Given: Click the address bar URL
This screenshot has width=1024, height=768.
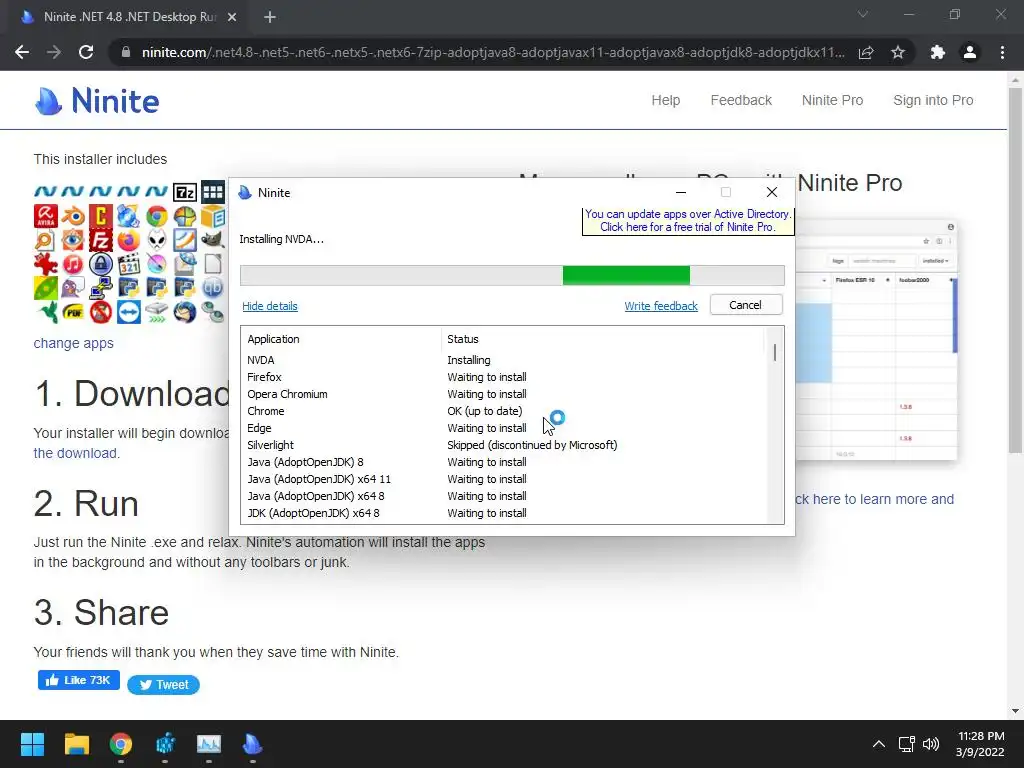Looking at the screenshot, I should pos(493,52).
